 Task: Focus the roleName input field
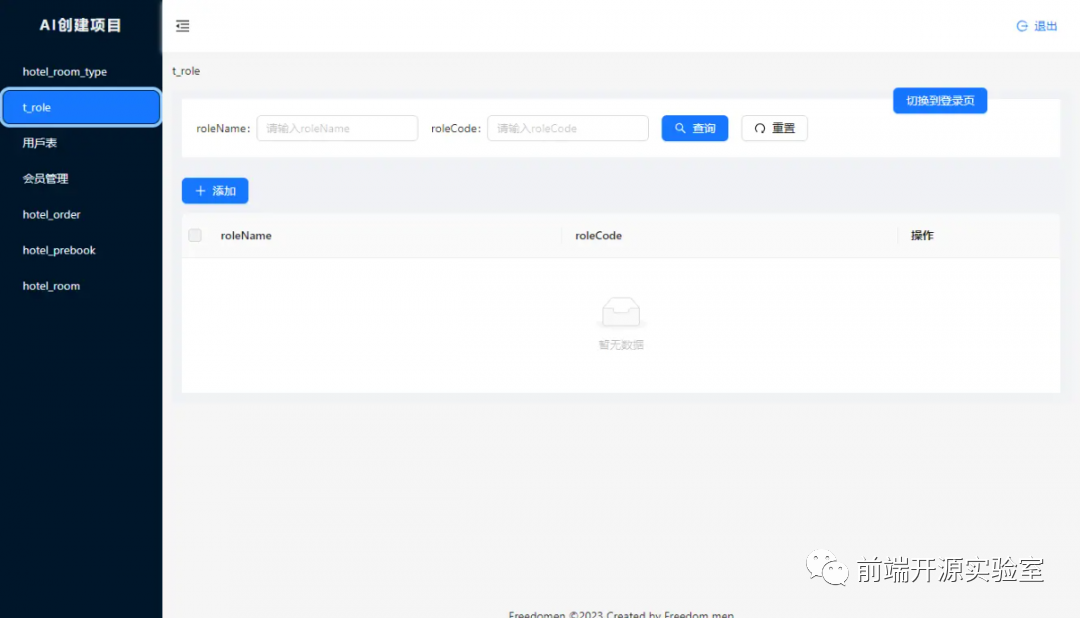[x=337, y=128]
